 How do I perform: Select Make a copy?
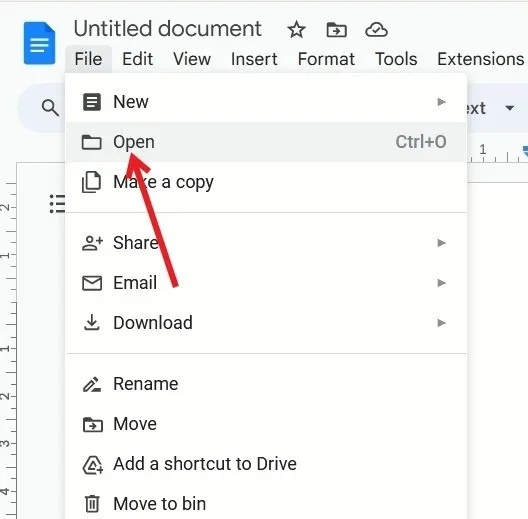pyautogui.click(x=266, y=182)
